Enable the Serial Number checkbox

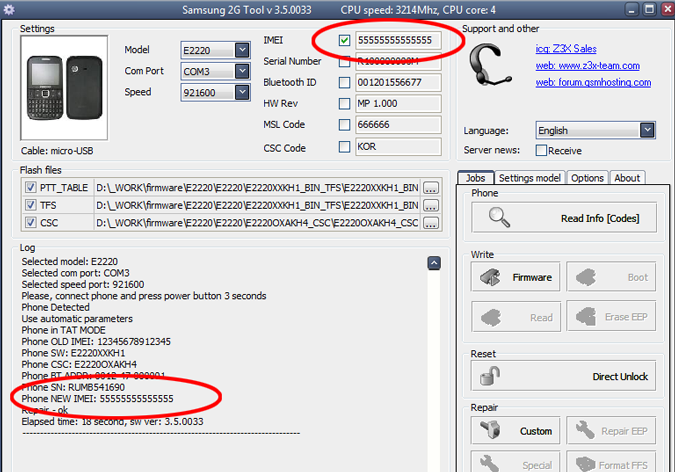pos(344,62)
